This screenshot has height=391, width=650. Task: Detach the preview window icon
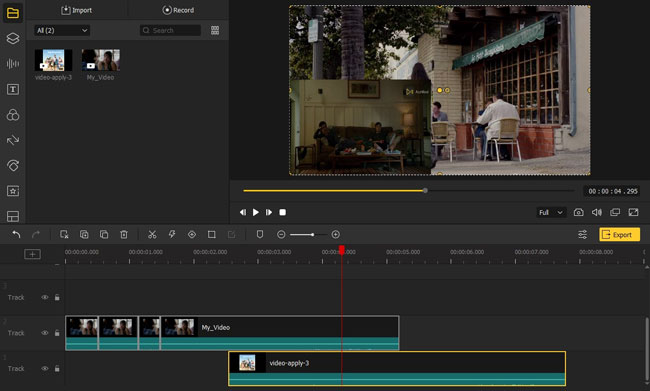[x=615, y=212]
